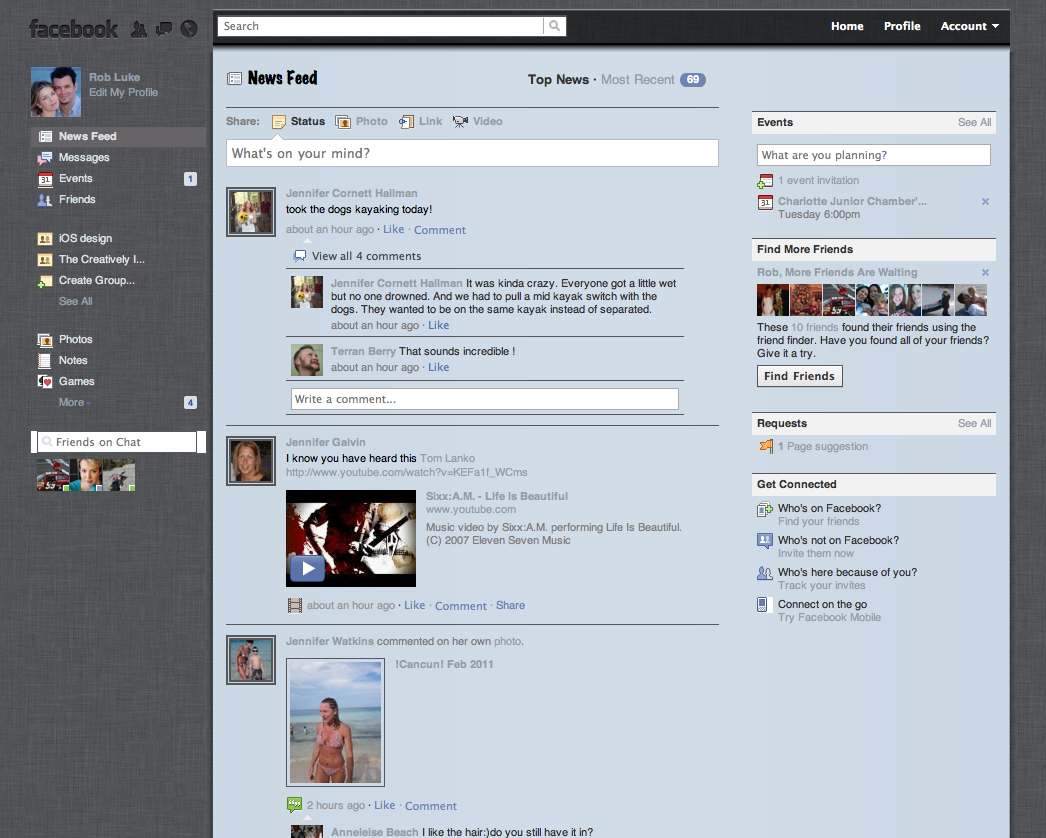Viewport: 1046px width, 838px height.
Task: Expand groups with See All in sidebar
Action: click(75, 302)
